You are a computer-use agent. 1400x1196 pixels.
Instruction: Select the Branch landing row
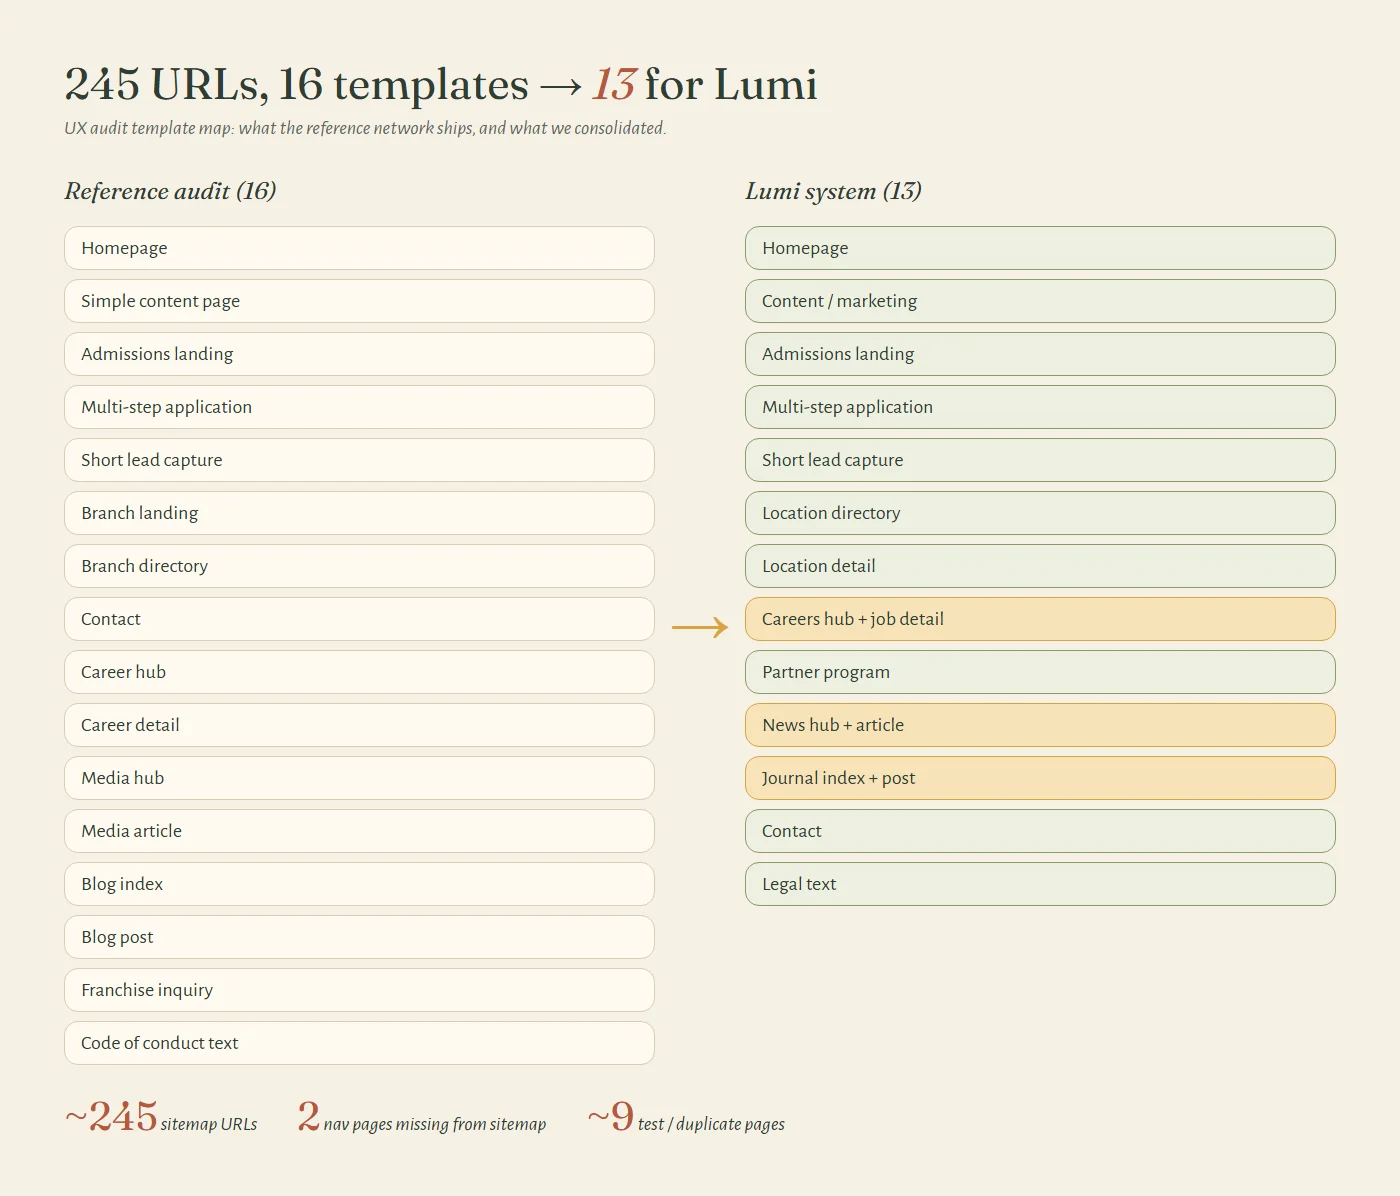(x=359, y=513)
